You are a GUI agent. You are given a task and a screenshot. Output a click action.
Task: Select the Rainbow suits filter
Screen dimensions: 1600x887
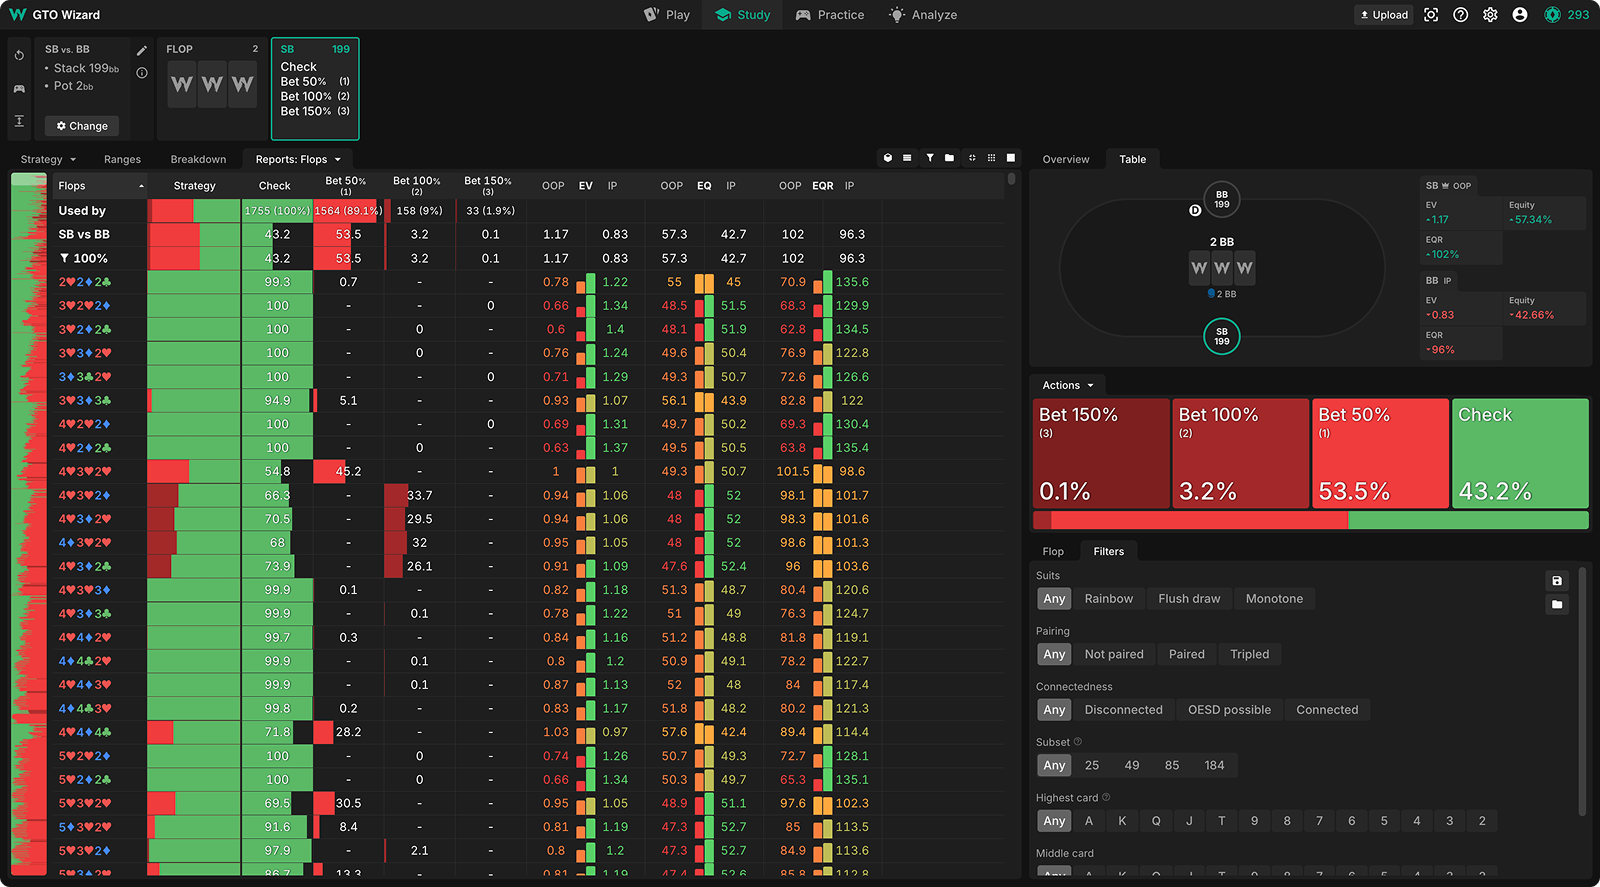pyautogui.click(x=1108, y=599)
